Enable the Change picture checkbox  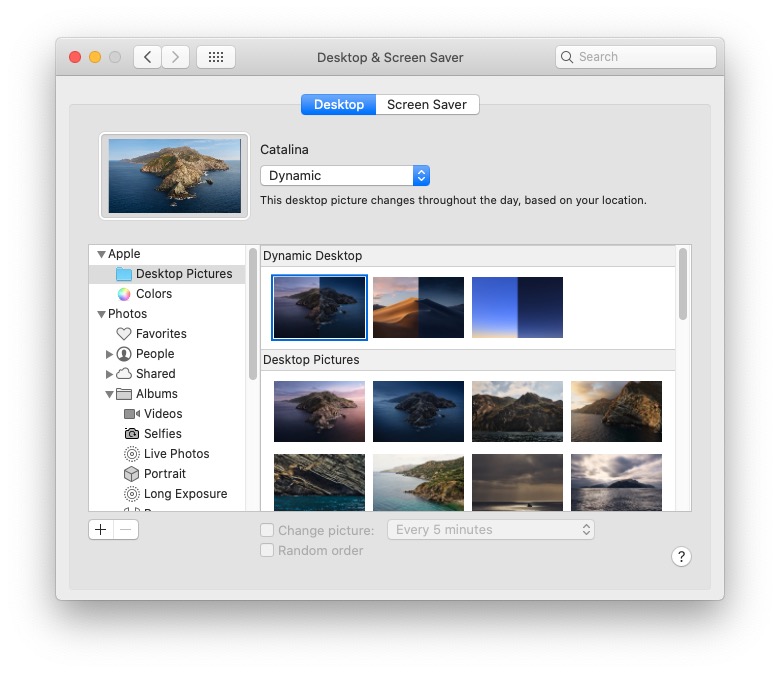(267, 530)
